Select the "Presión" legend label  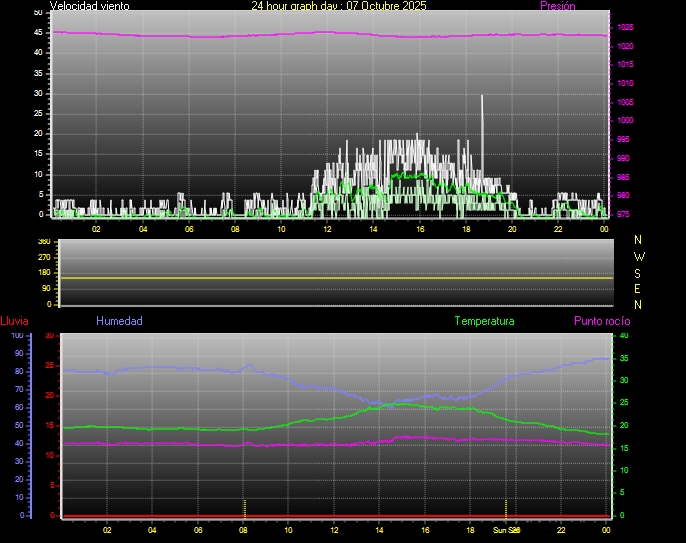(x=557, y=6)
